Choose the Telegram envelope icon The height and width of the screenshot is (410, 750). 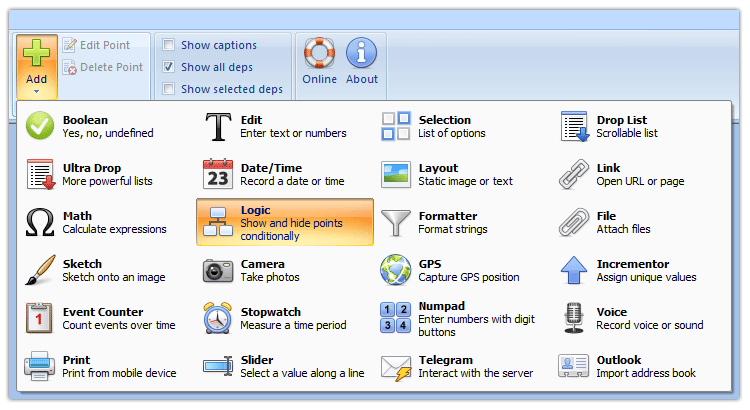396,368
